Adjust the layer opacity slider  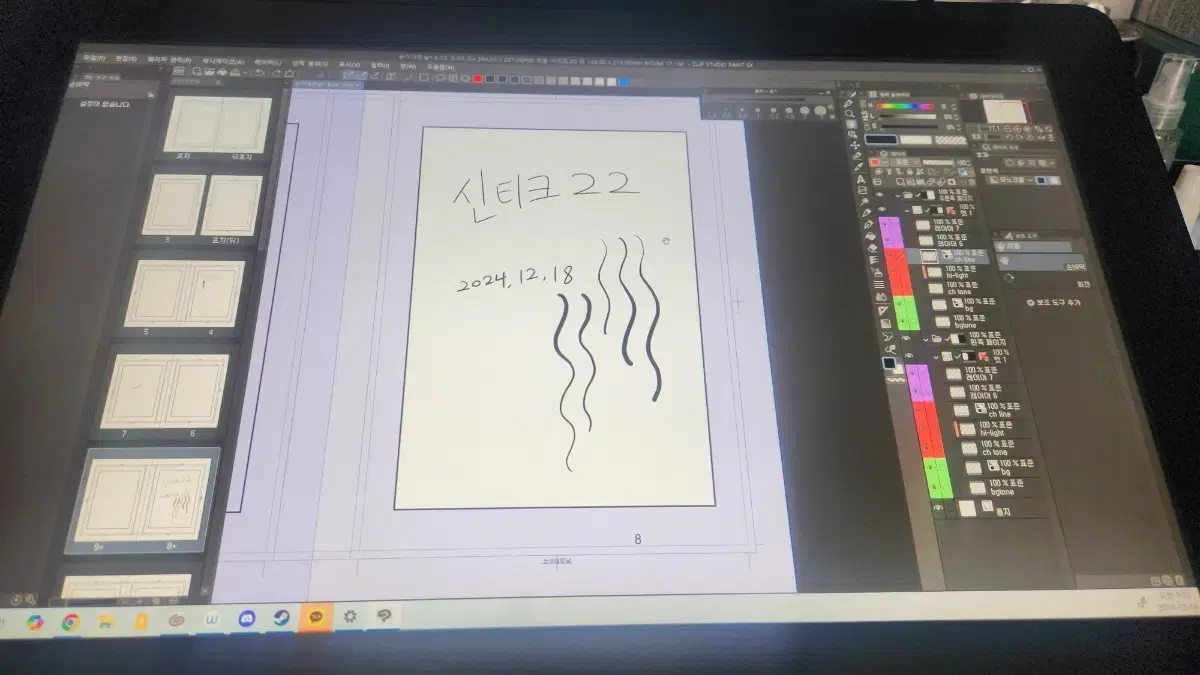(x=938, y=162)
